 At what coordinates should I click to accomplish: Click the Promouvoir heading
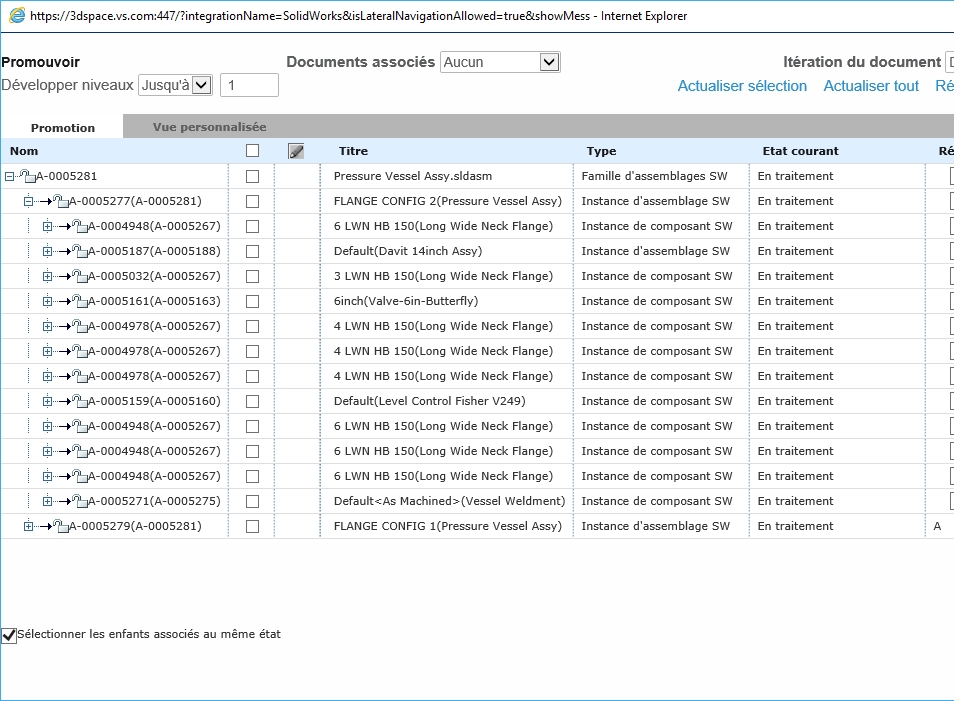point(40,62)
